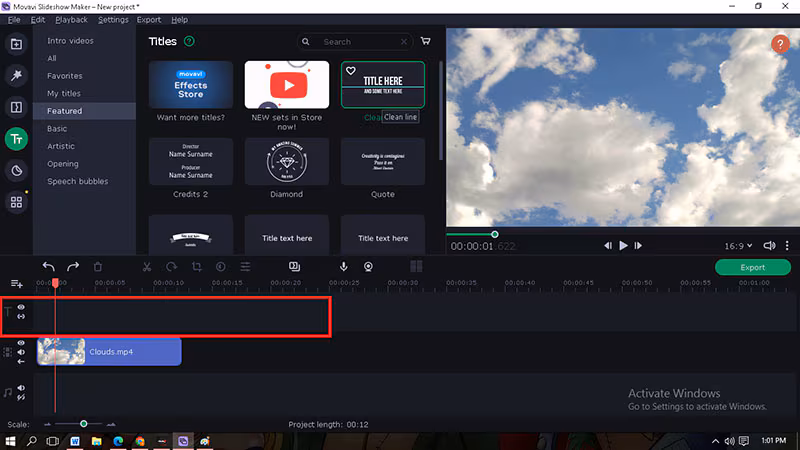Screen dimensions: 800x450
Task: Open the File menu
Action: 14,20
